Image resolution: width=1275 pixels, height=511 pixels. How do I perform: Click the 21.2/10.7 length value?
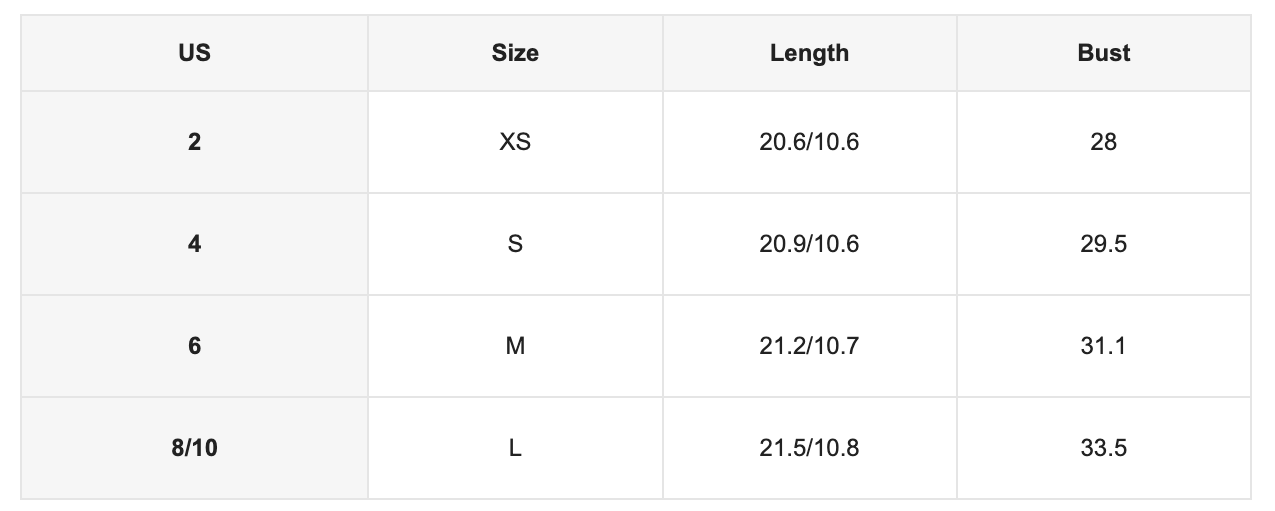(x=809, y=346)
